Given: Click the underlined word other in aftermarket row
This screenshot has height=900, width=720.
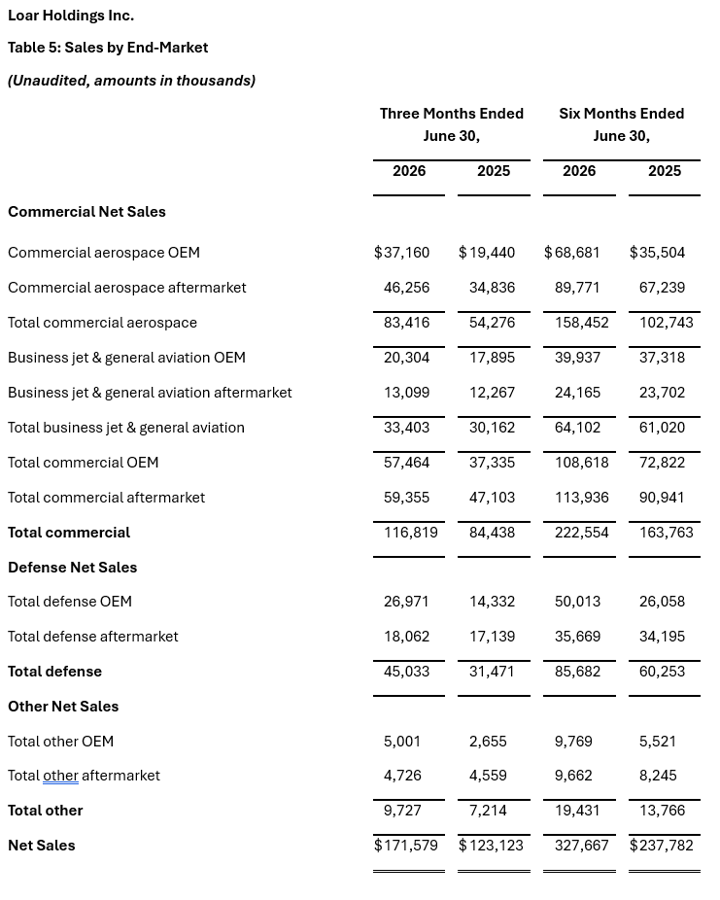Looking at the screenshot, I should pos(60,776).
